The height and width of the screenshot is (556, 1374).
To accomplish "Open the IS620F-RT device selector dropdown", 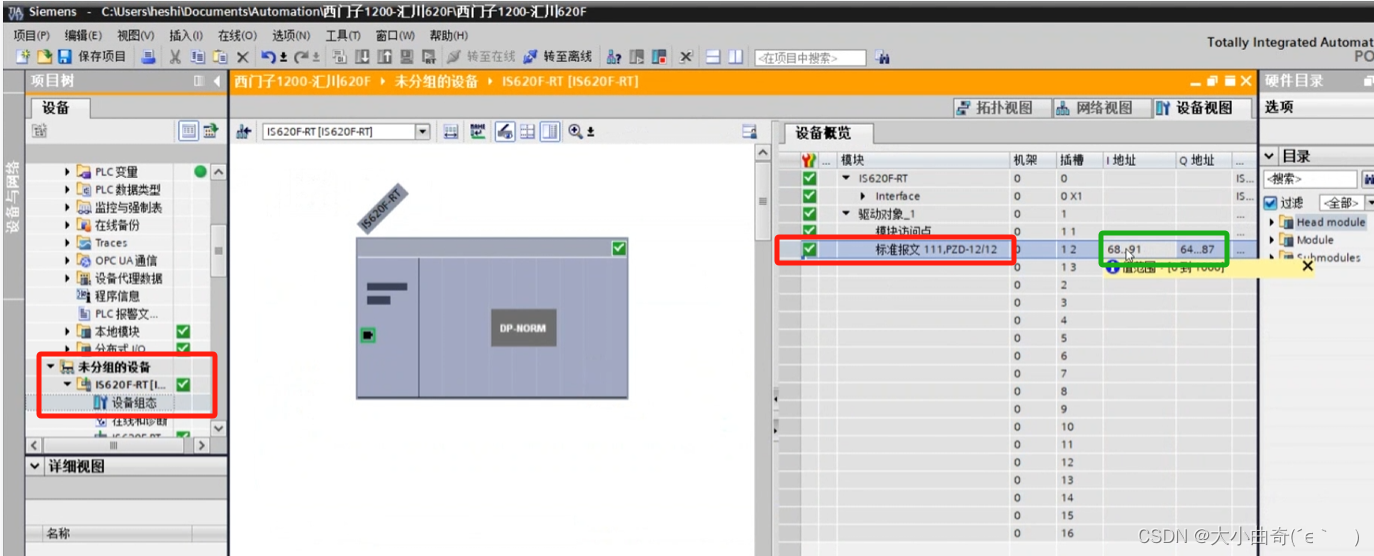I will (423, 132).
